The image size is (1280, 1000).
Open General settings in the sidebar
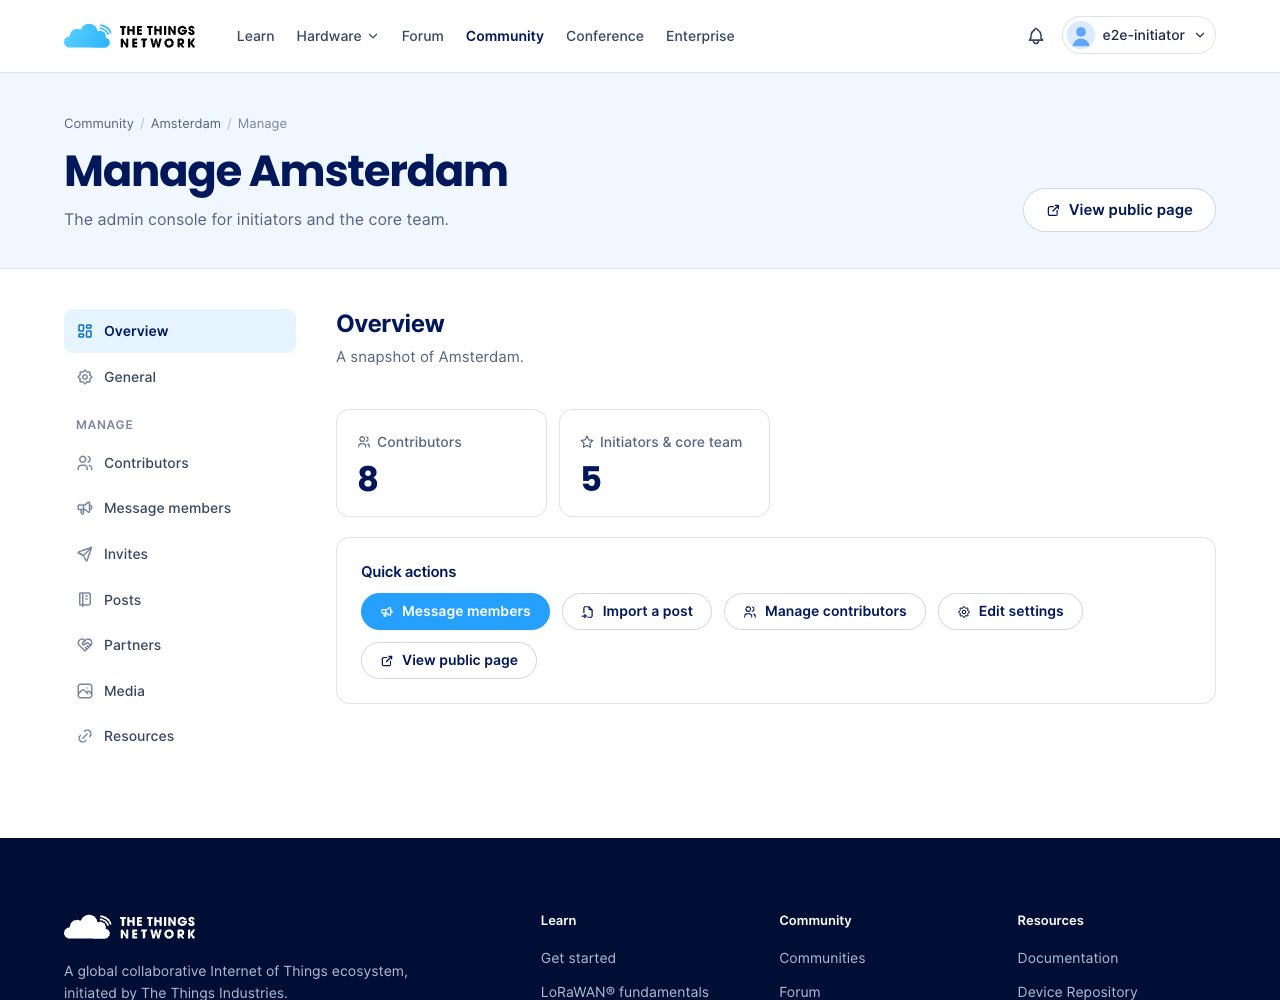pyautogui.click(x=180, y=377)
